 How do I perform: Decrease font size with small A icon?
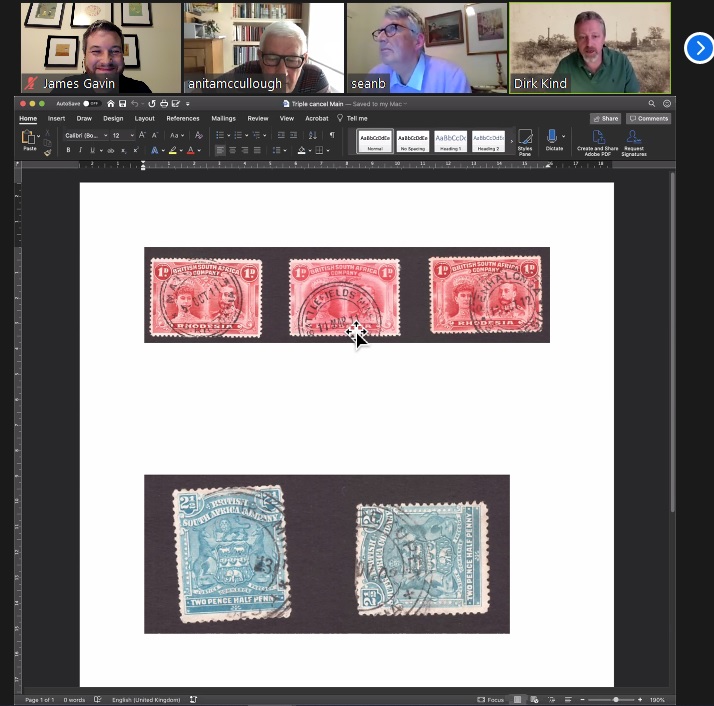[x=155, y=135]
